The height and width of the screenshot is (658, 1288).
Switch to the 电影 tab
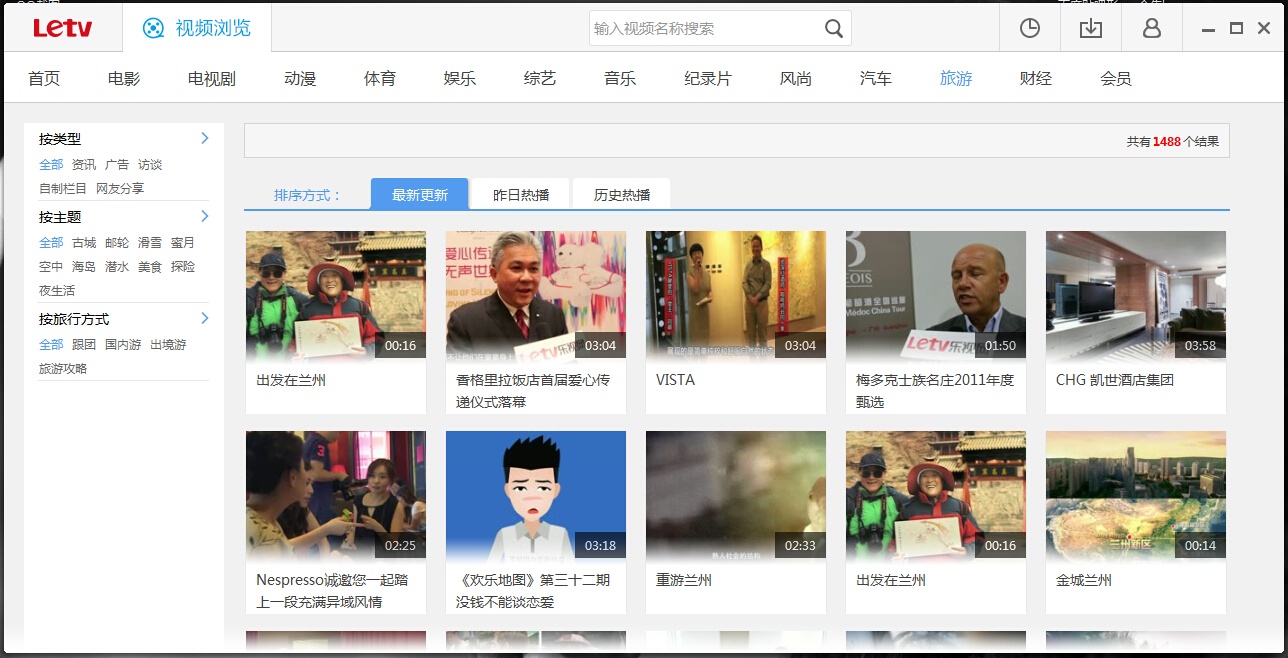coord(122,77)
